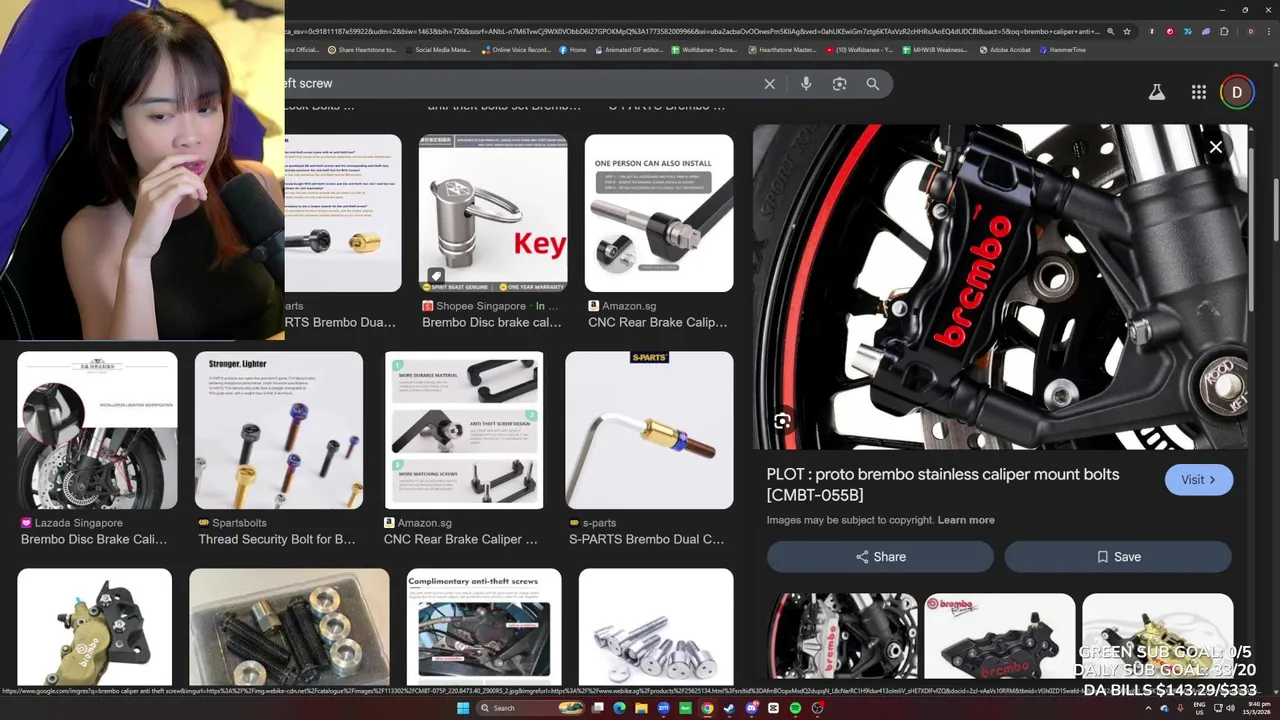This screenshot has height=720, width=1280.
Task: Click the Visit button for the brembo image
Action: coord(1198,480)
